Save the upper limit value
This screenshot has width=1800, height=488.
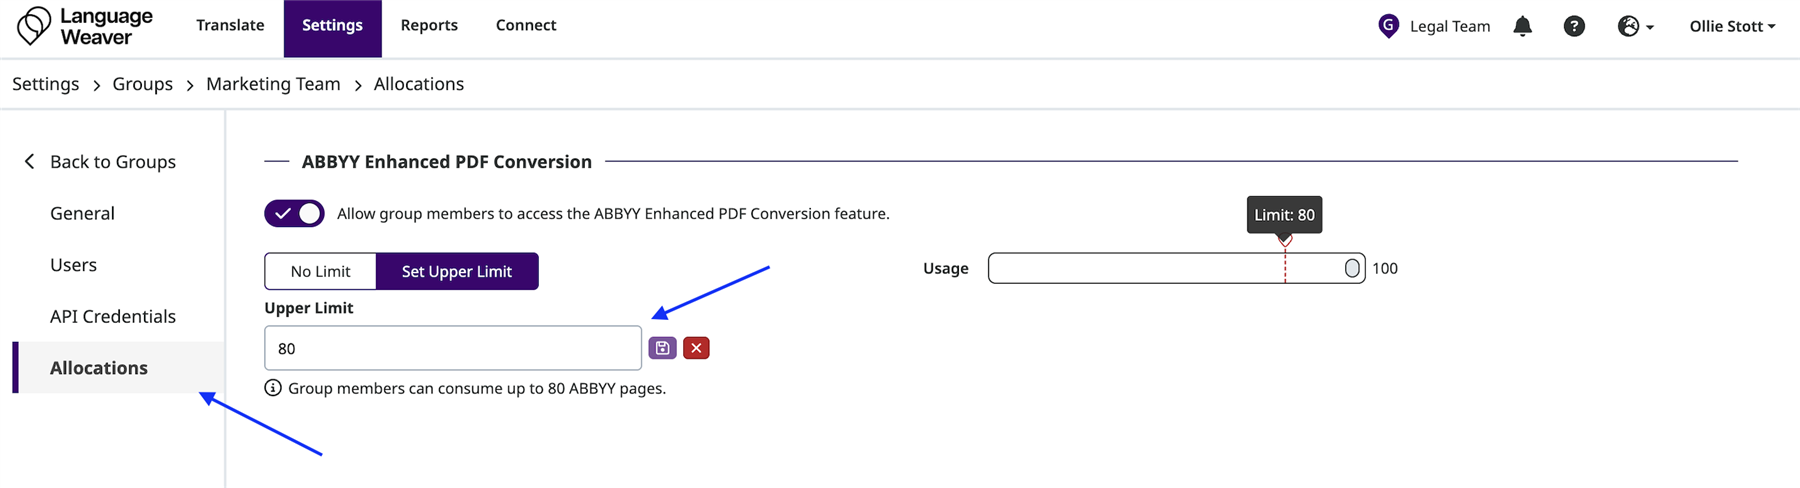[662, 348]
